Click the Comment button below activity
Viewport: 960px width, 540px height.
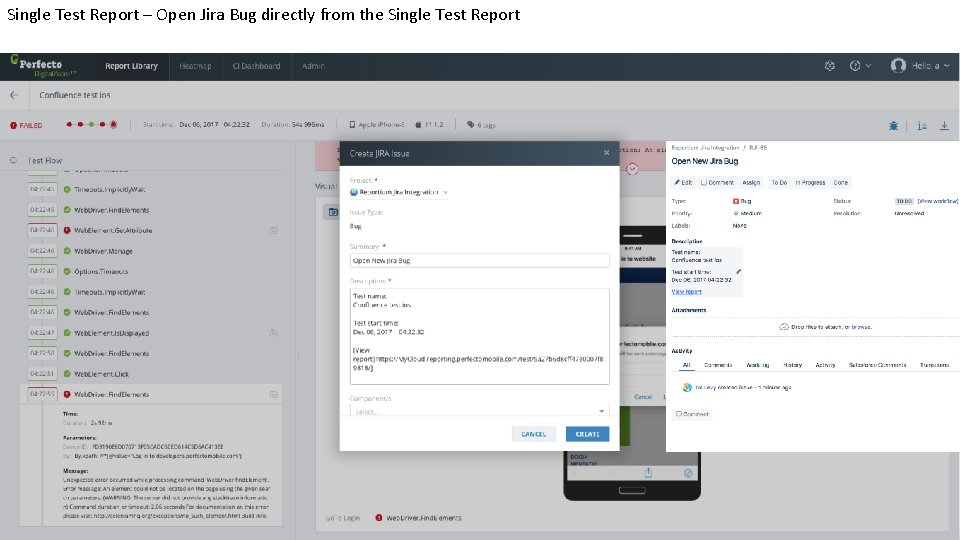(x=692, y=414)
